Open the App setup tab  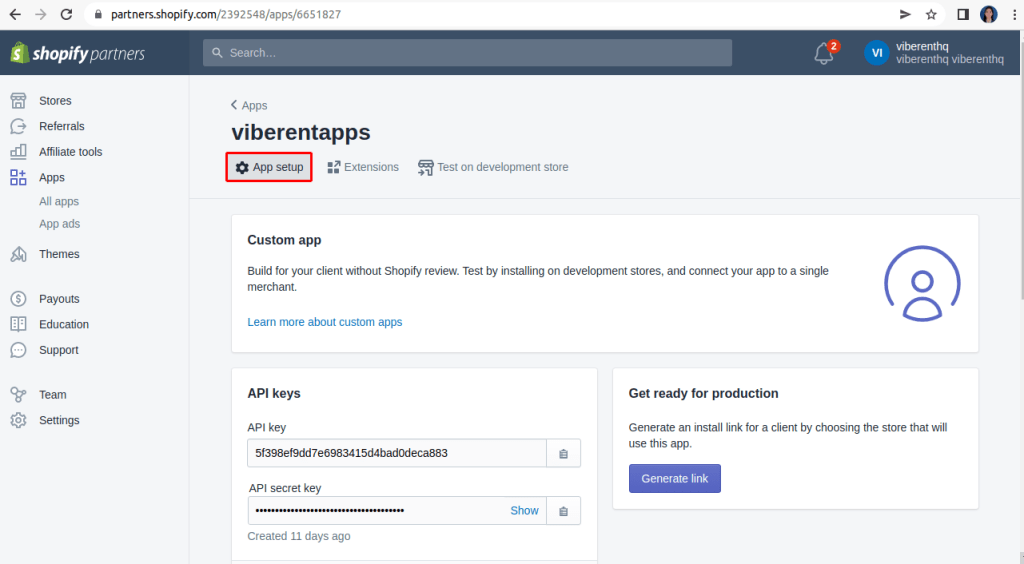tap(269, 167)
